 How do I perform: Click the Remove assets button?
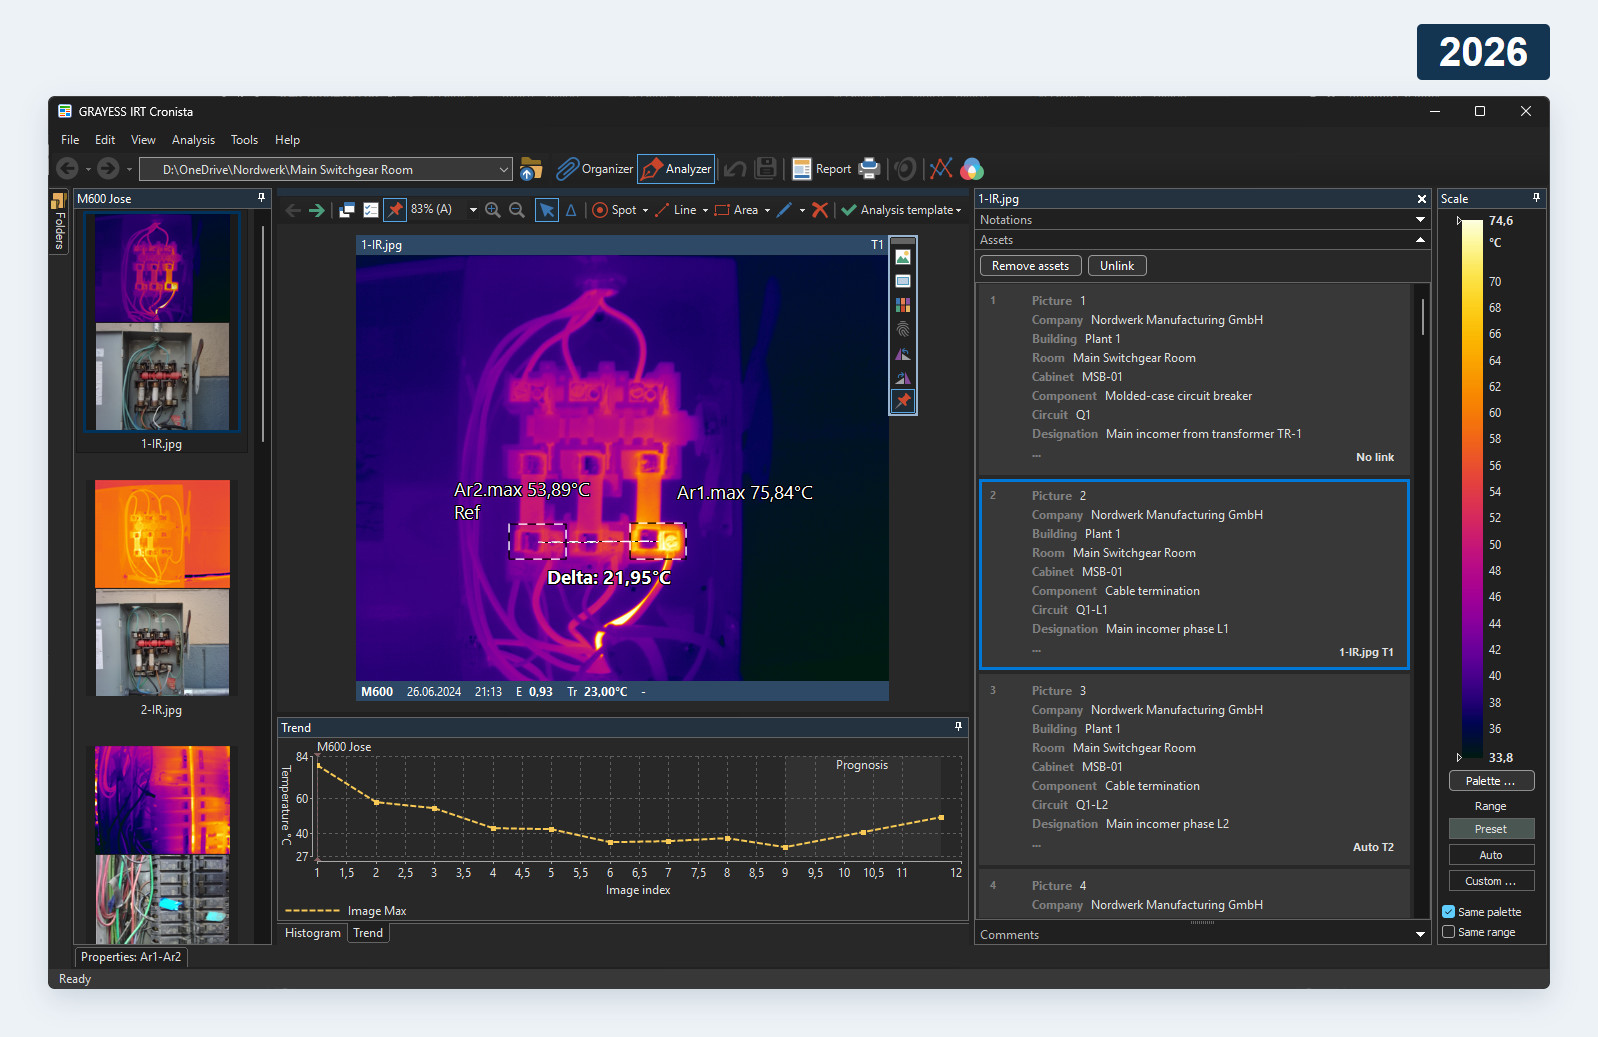pyautogui.click(x=1030, y=266)
